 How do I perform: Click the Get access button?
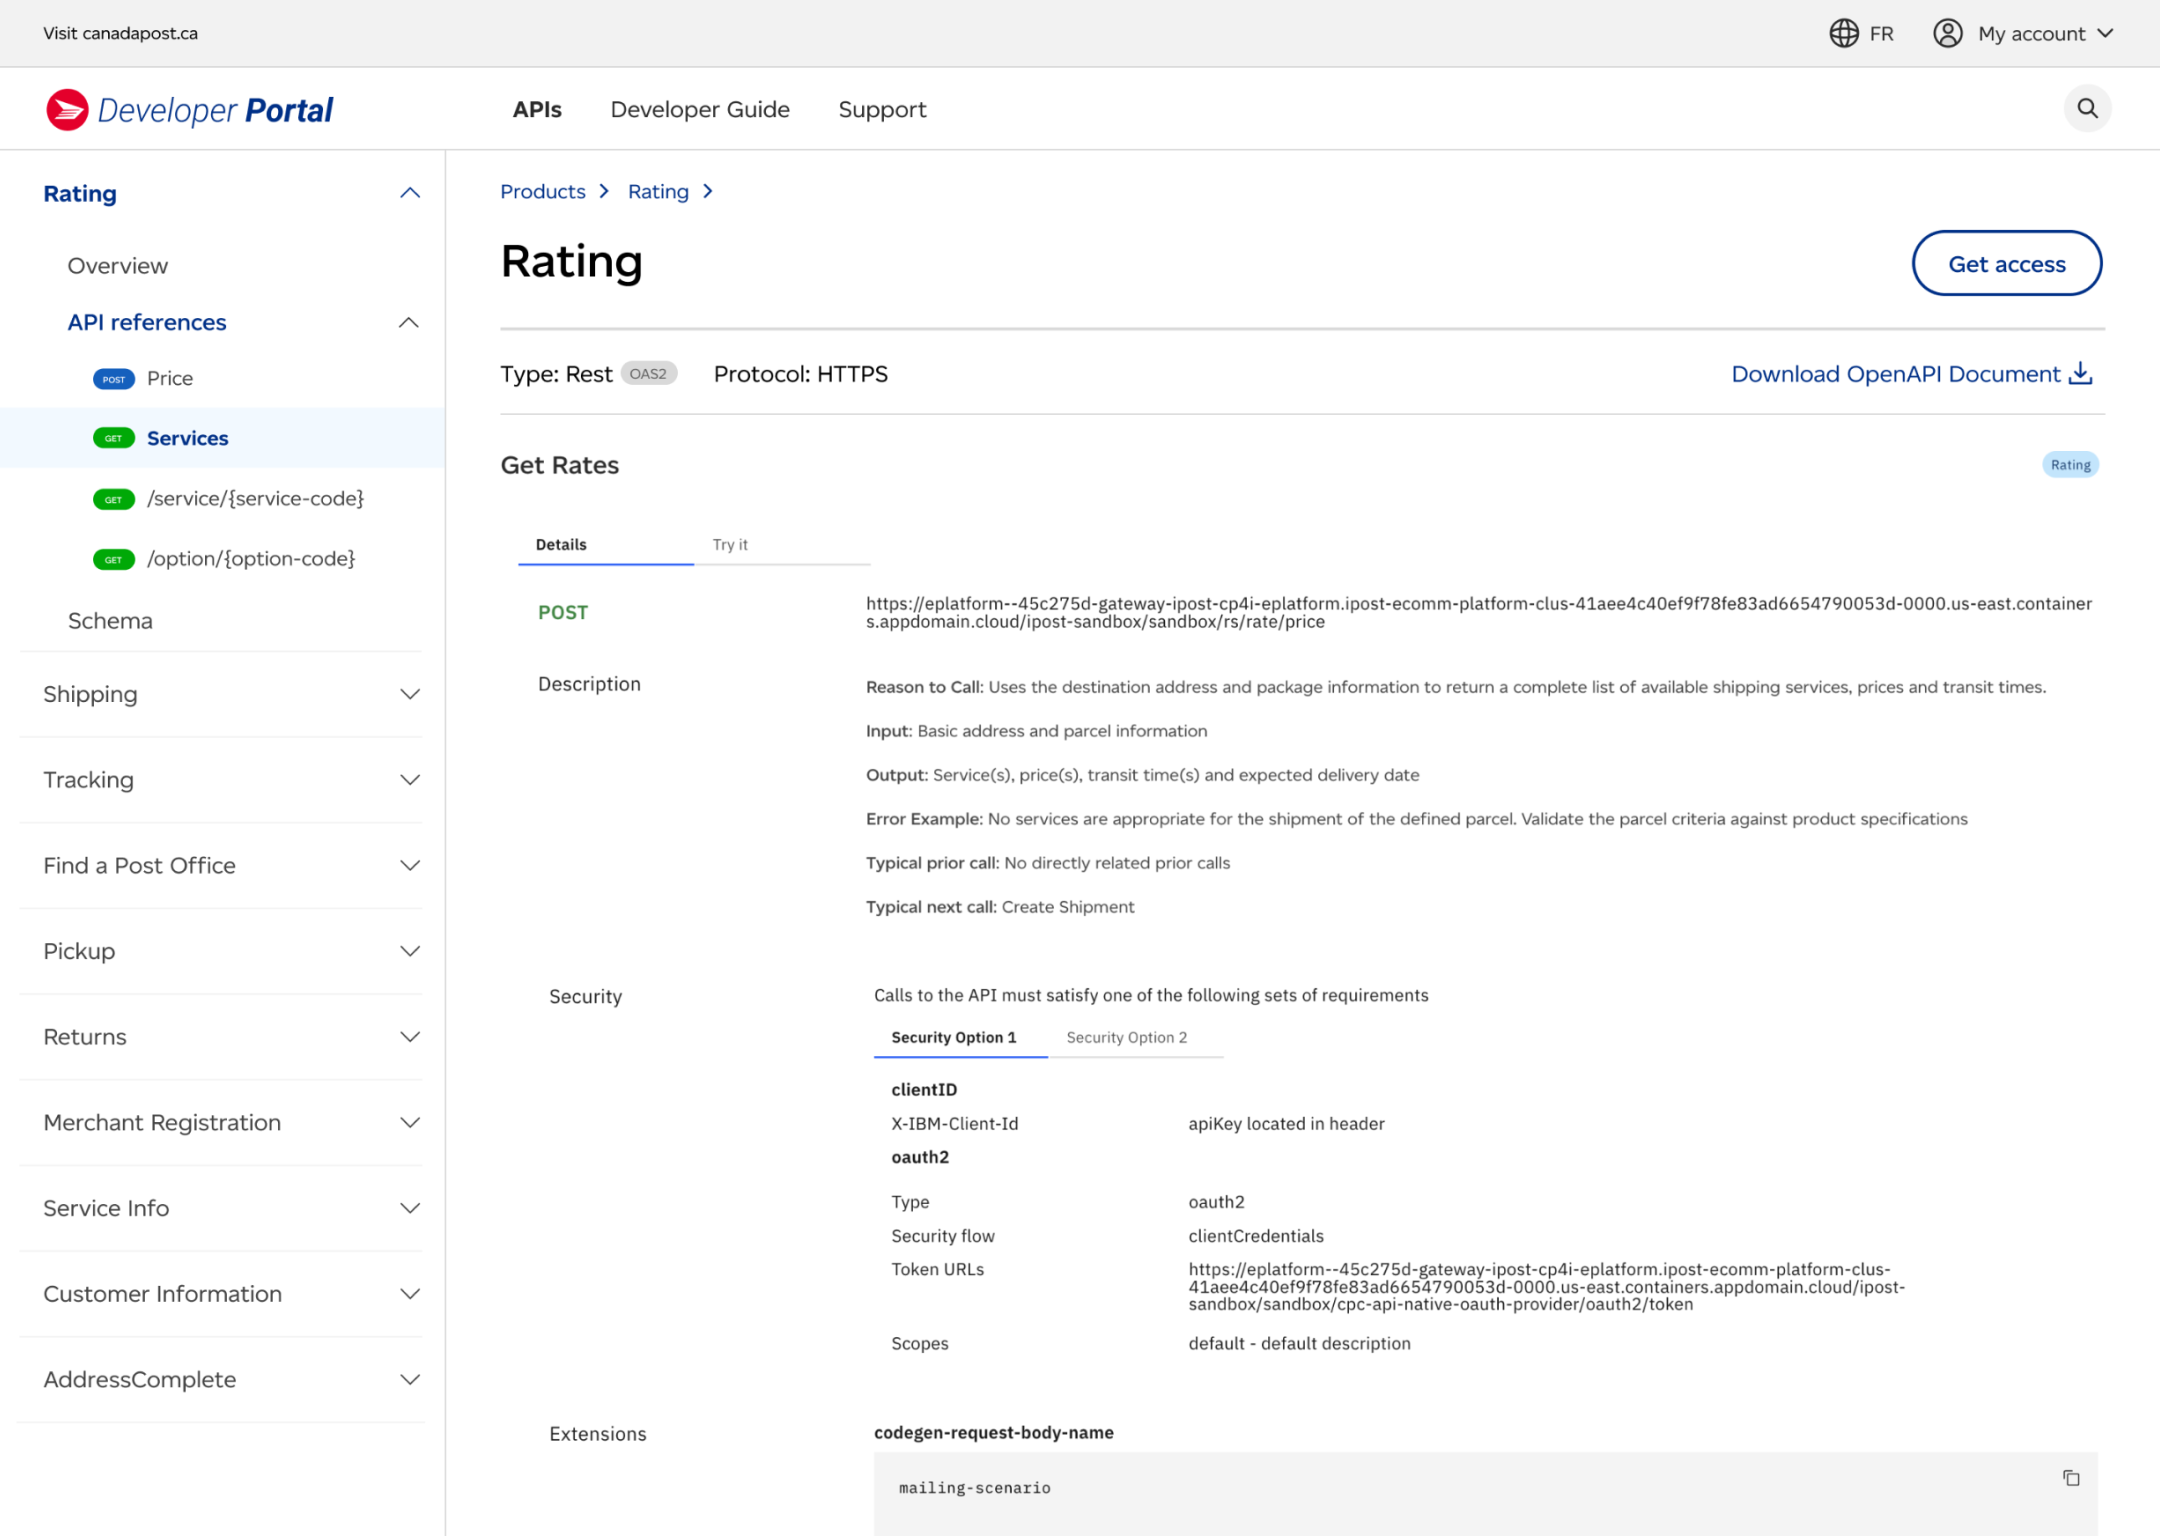point(2006,264)
